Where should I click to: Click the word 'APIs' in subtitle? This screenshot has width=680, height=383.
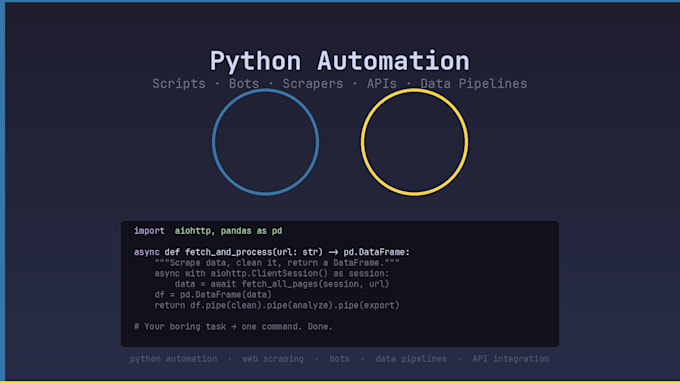coord(382,83)
